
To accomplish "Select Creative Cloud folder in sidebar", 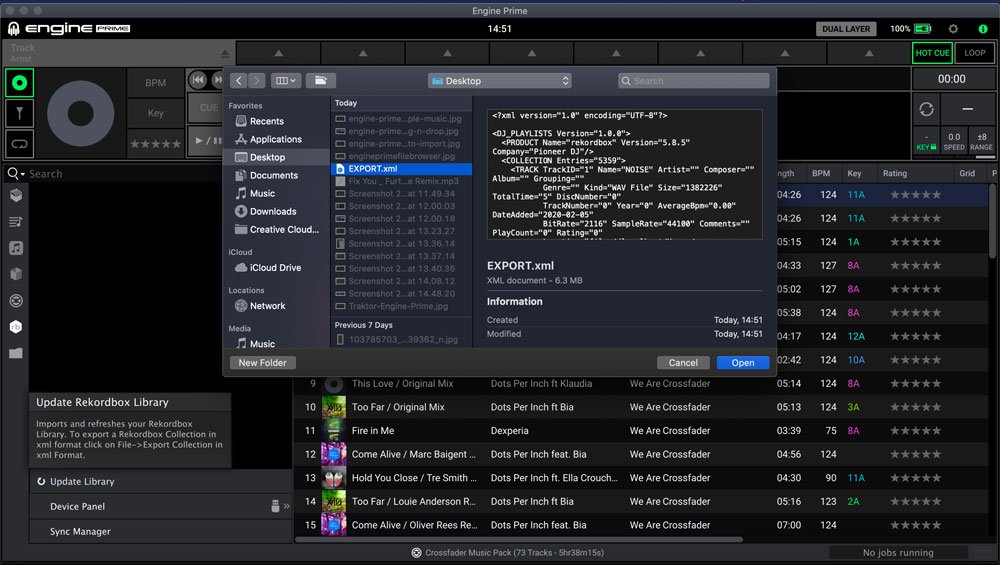I will [x=277, y=230].
